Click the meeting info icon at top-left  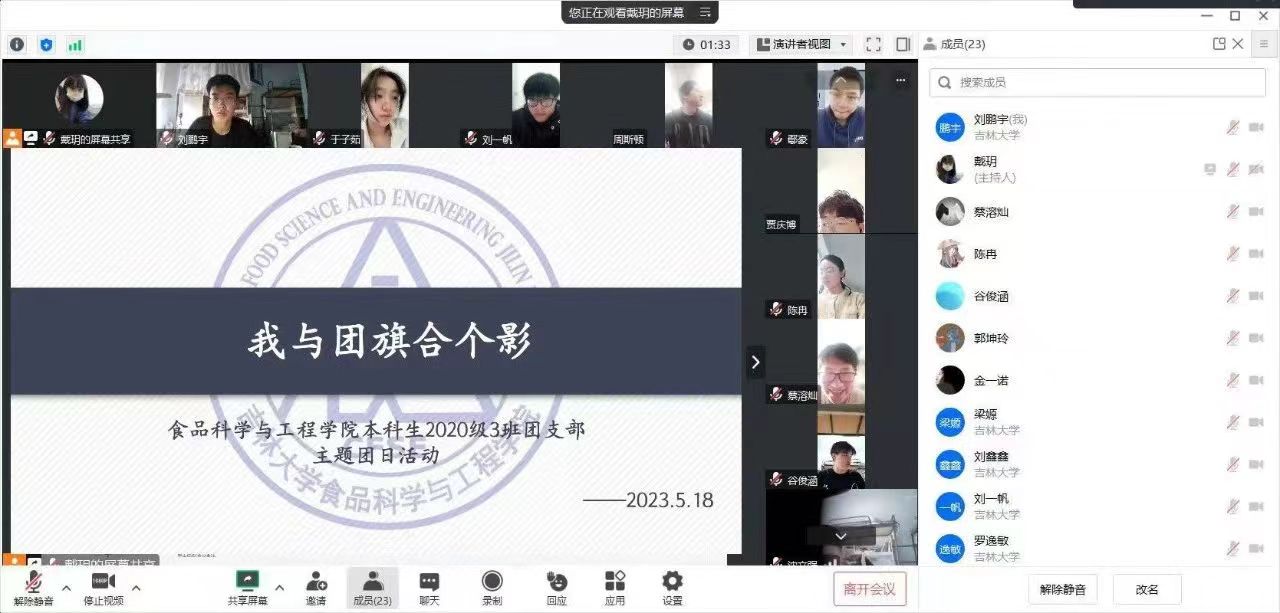point(17,44)
